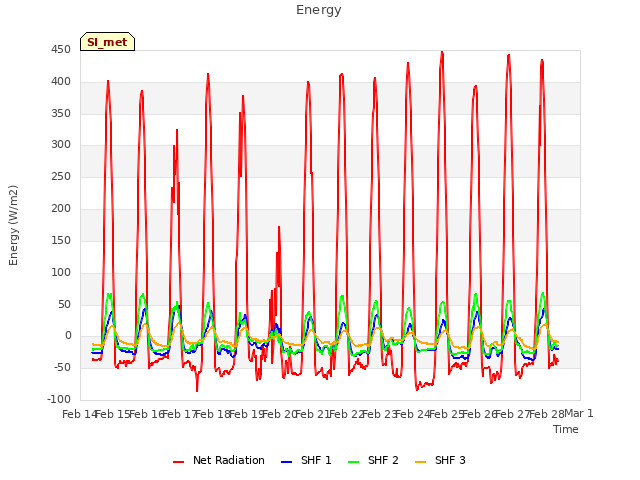The height and width of the screenshot is (480, 640).
Task: Click the 450 y-axis tick label
Action: pyautogui.click(x=61, y=50)
